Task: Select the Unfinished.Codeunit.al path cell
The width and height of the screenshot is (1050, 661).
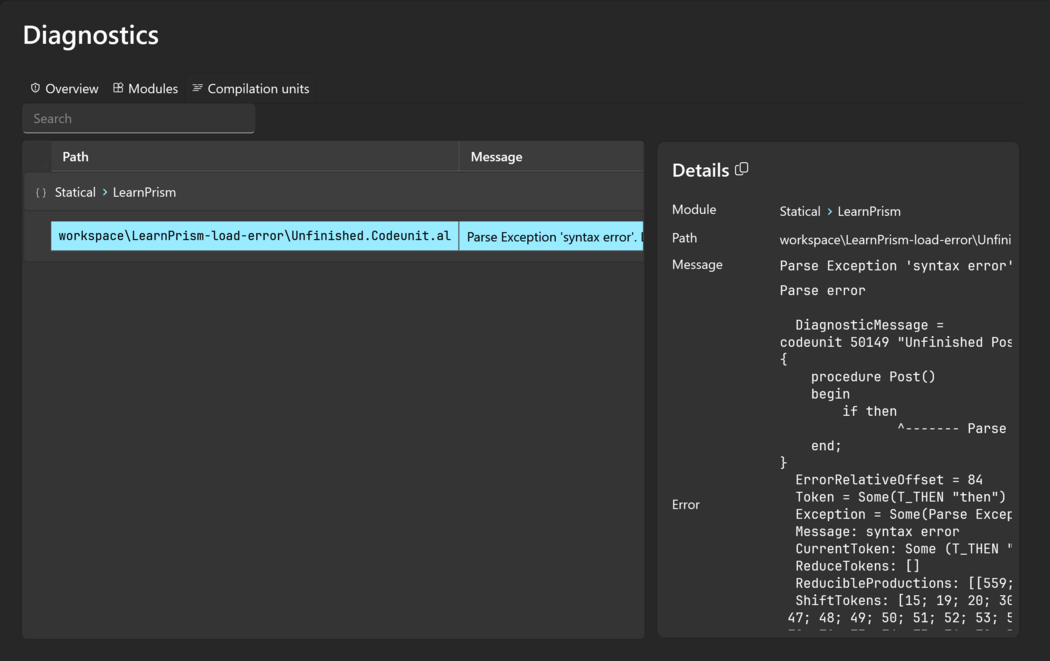Action: pyautogui.click(x=254, y=236)
